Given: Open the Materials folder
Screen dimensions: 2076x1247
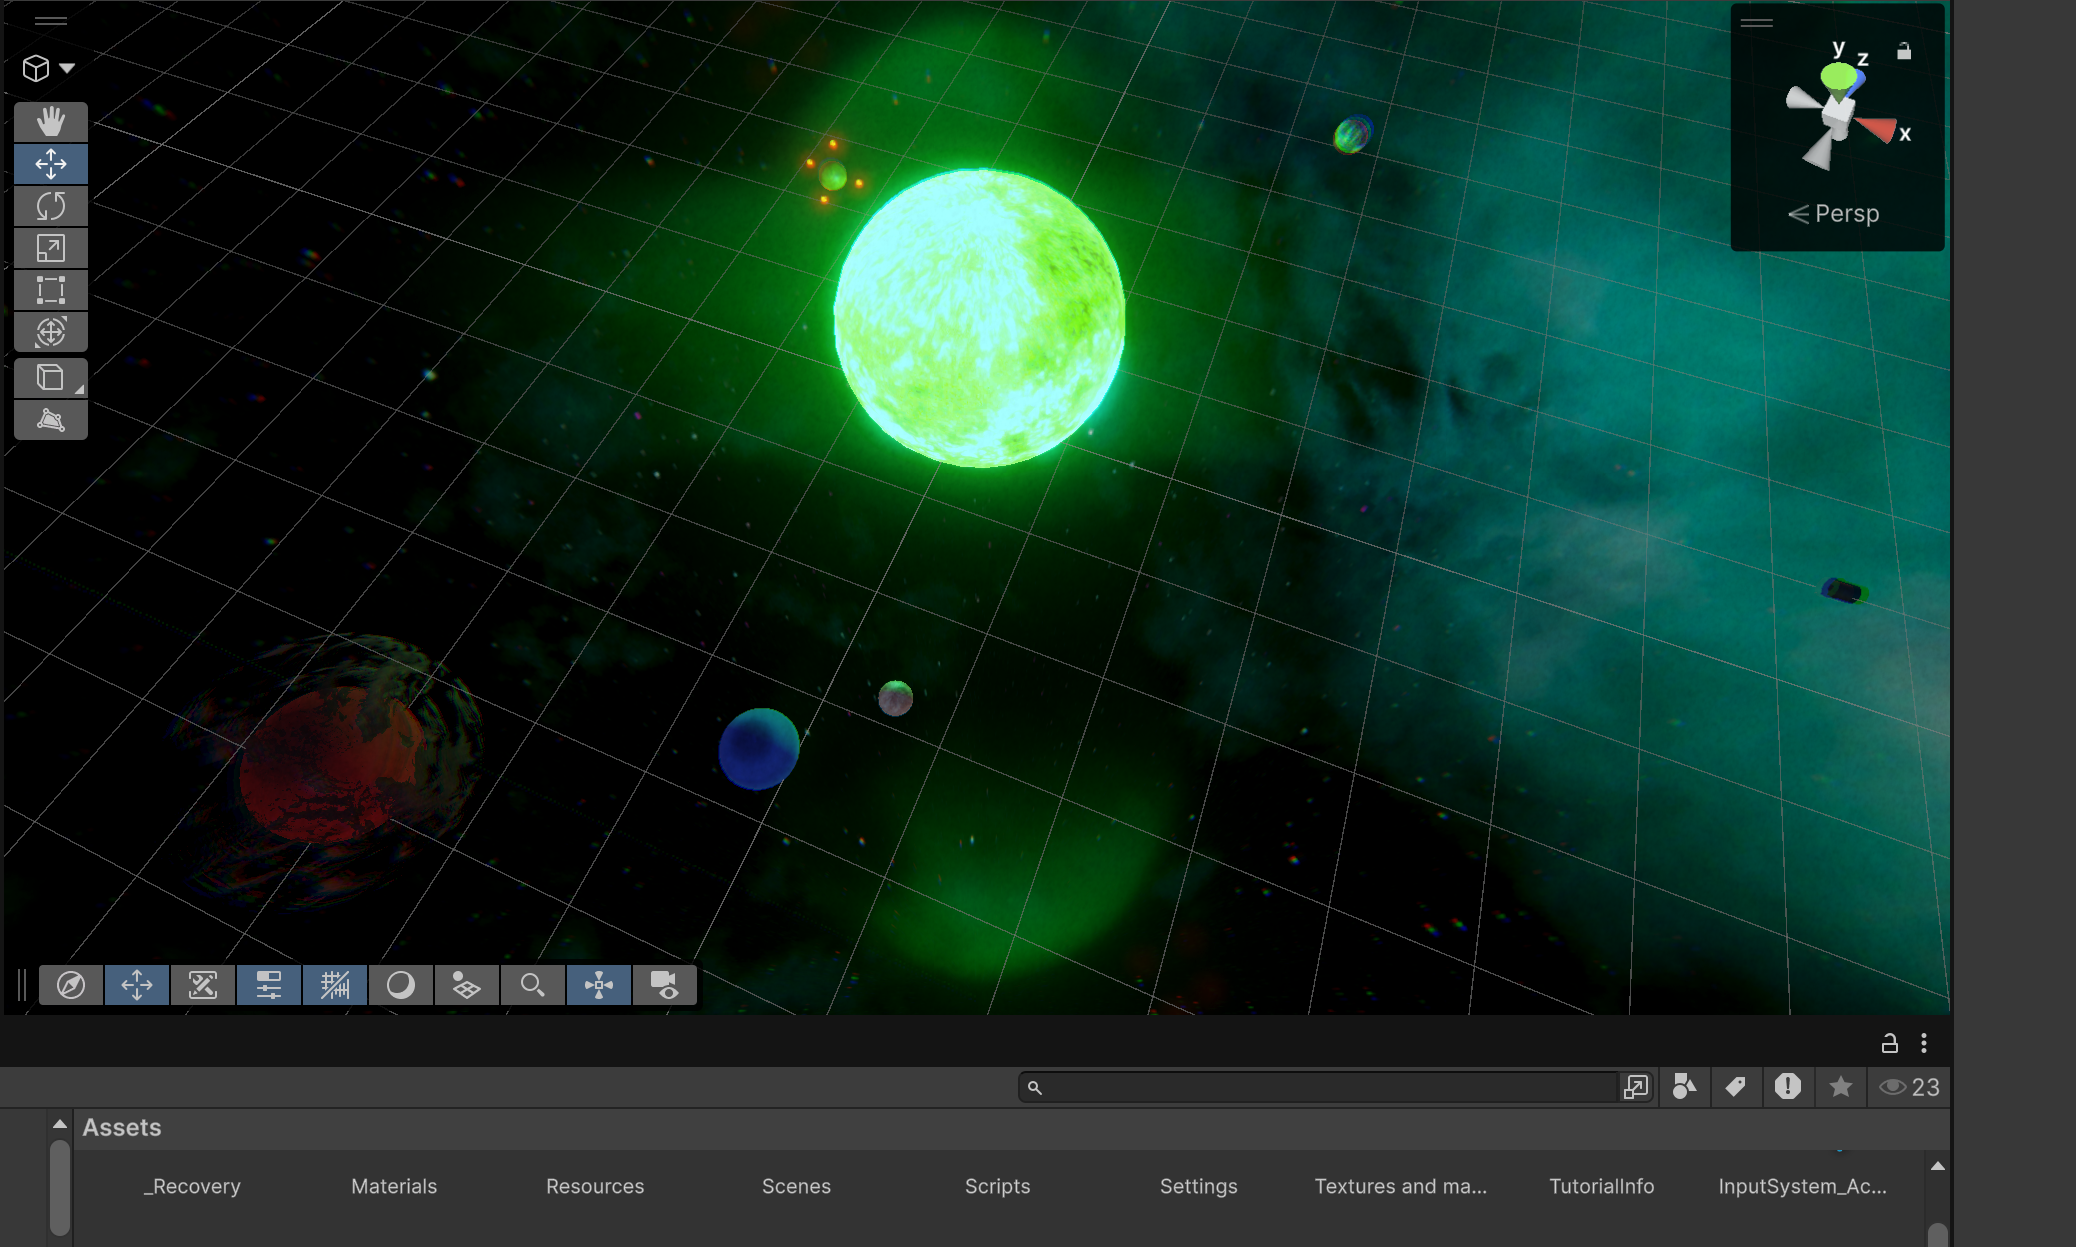Looking at the screenshot, I should tap(394, 1186).
